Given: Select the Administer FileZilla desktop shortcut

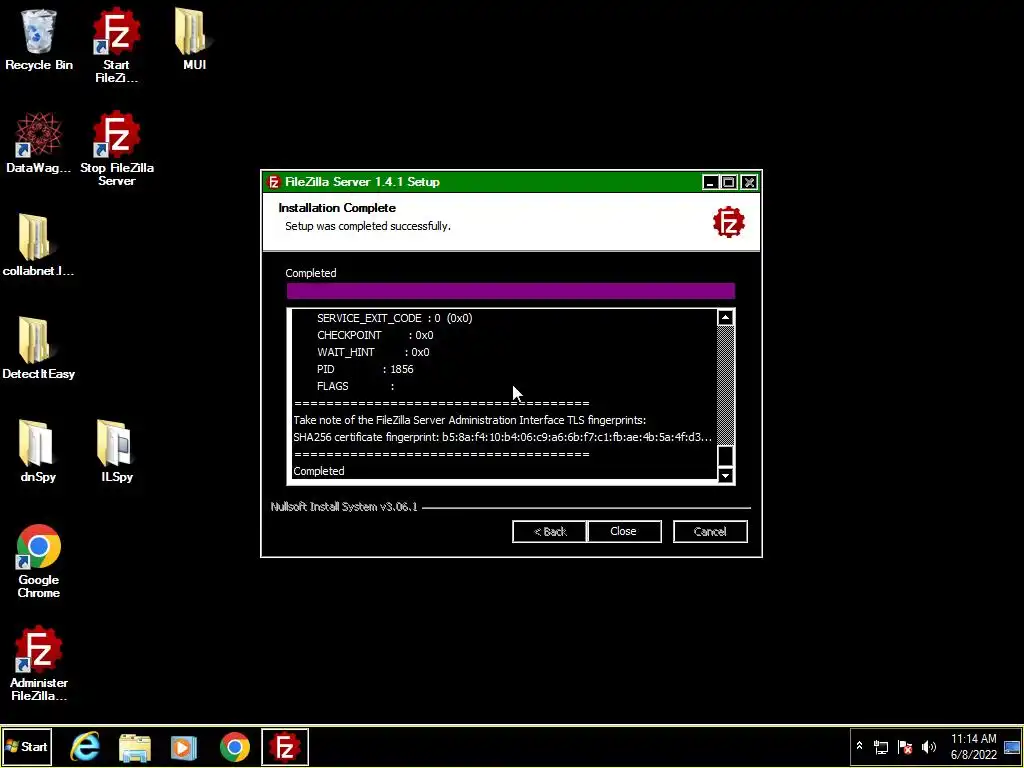Looking at the screenshot, I should (x=39, y=664).
